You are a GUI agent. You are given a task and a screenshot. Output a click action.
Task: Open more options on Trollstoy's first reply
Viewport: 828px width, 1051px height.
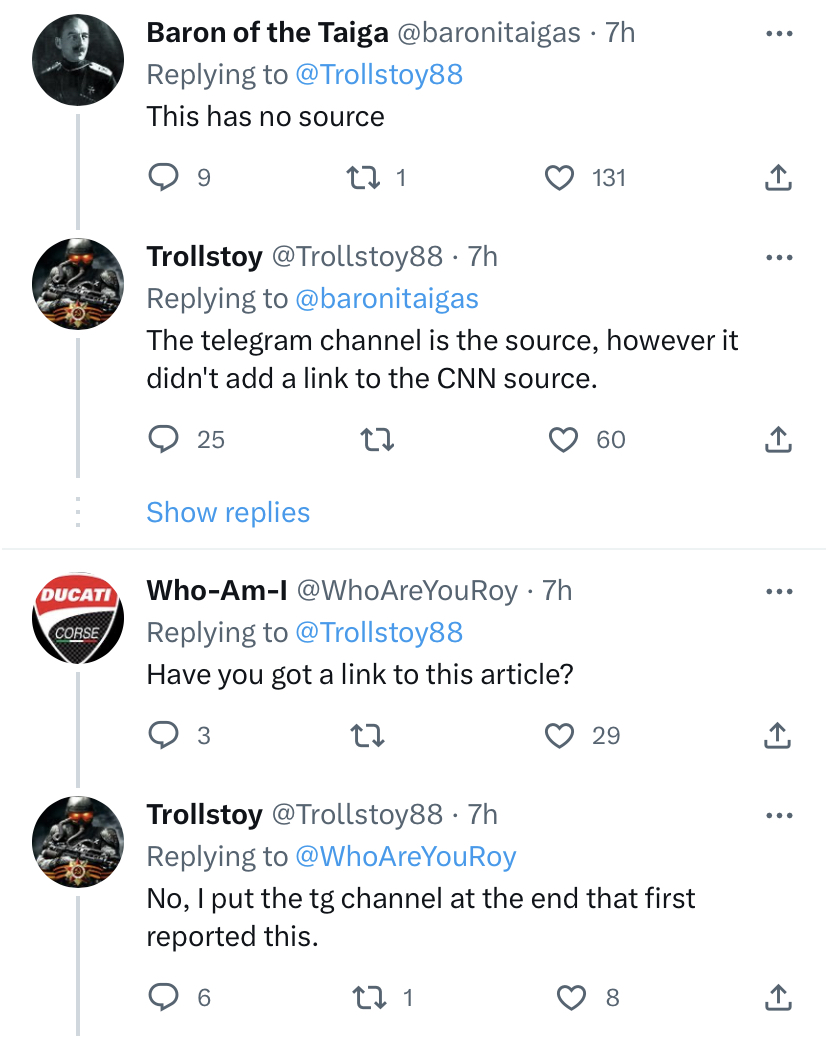pos(778,257)
